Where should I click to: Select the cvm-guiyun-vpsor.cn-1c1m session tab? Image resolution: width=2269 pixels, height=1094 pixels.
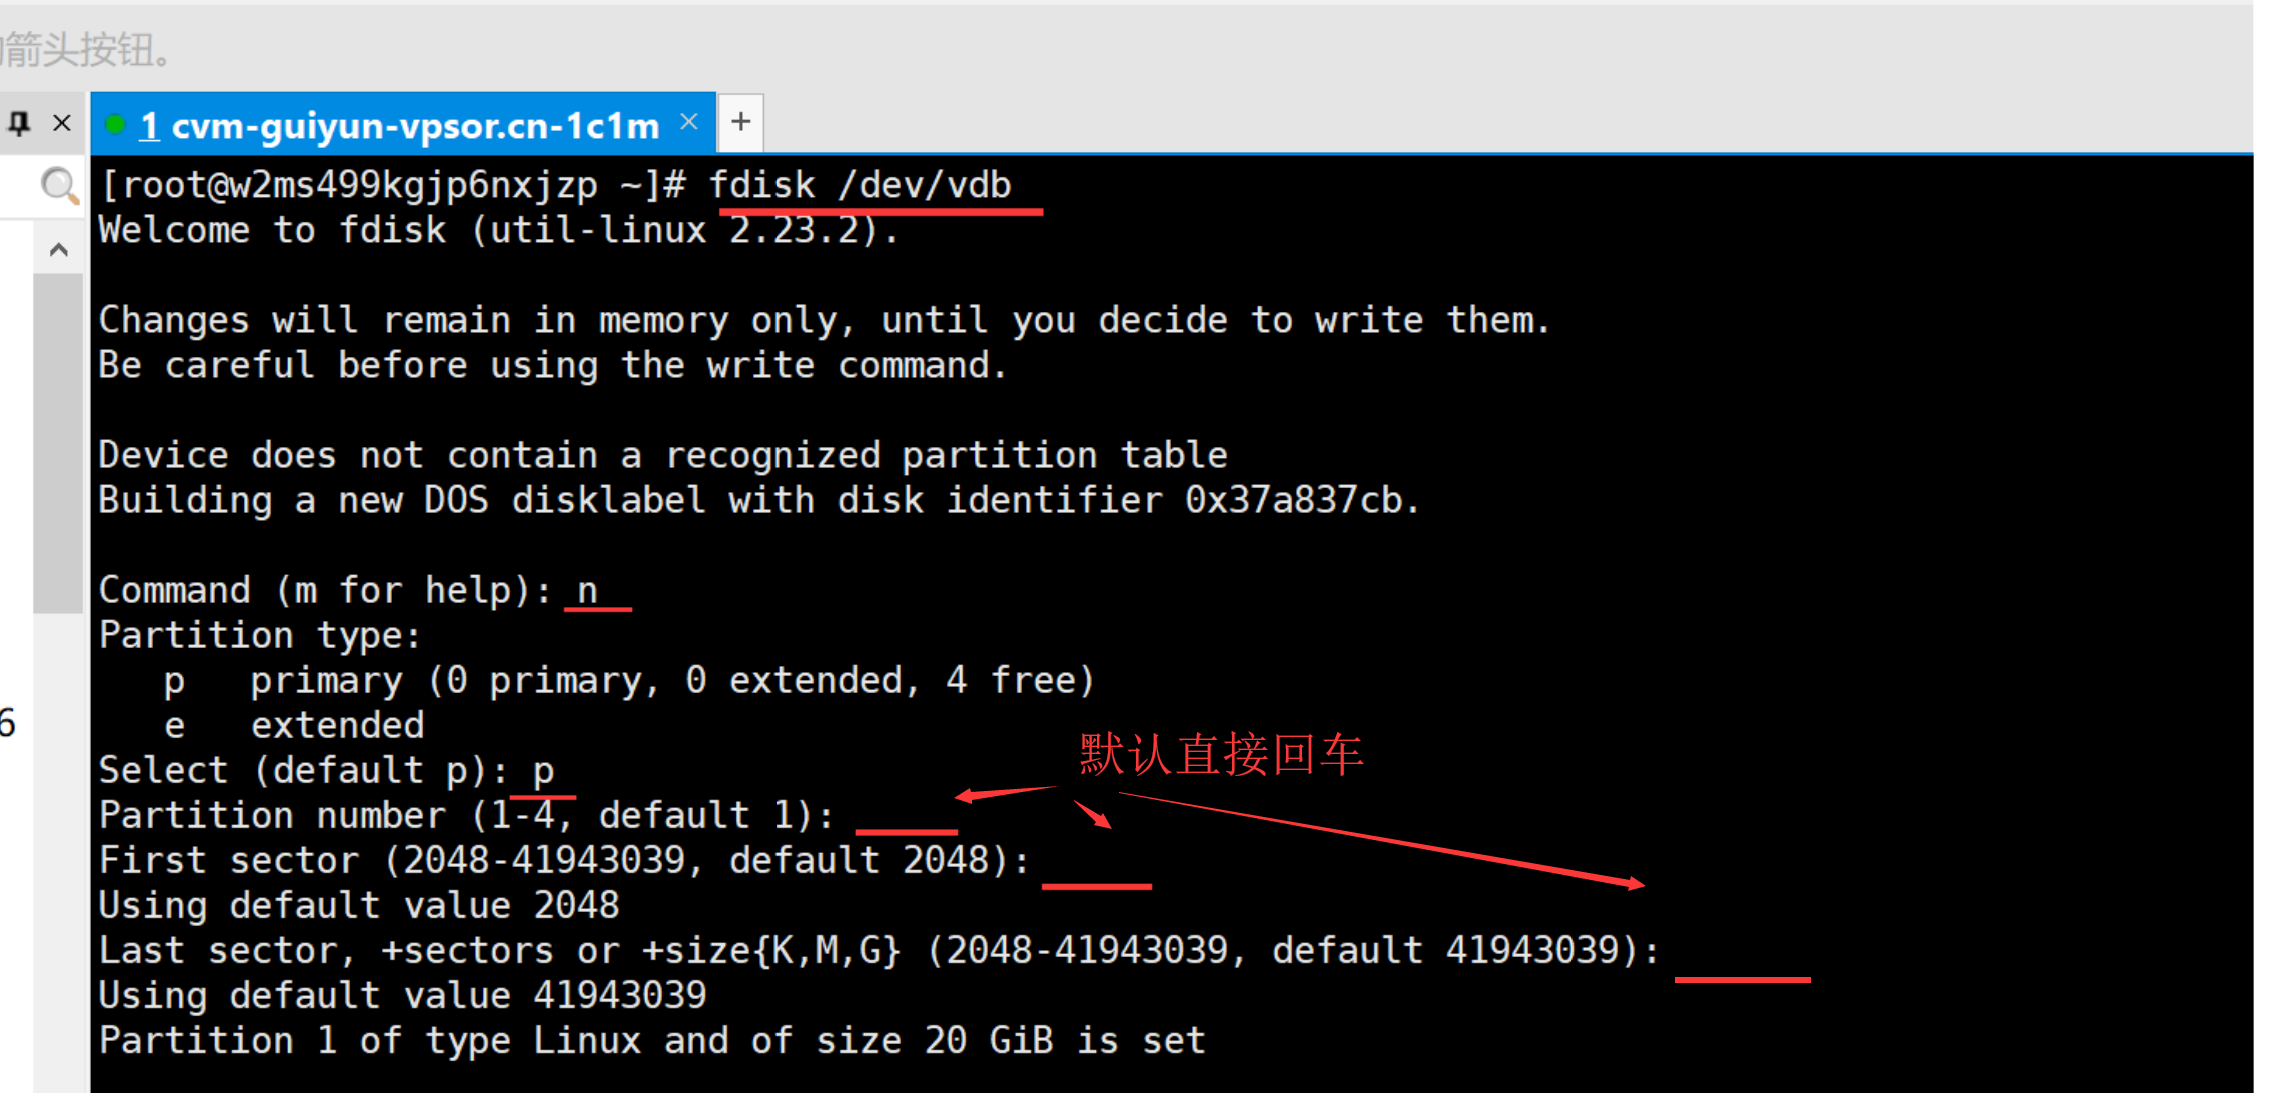pyautogui.click(x=400, y=126)
